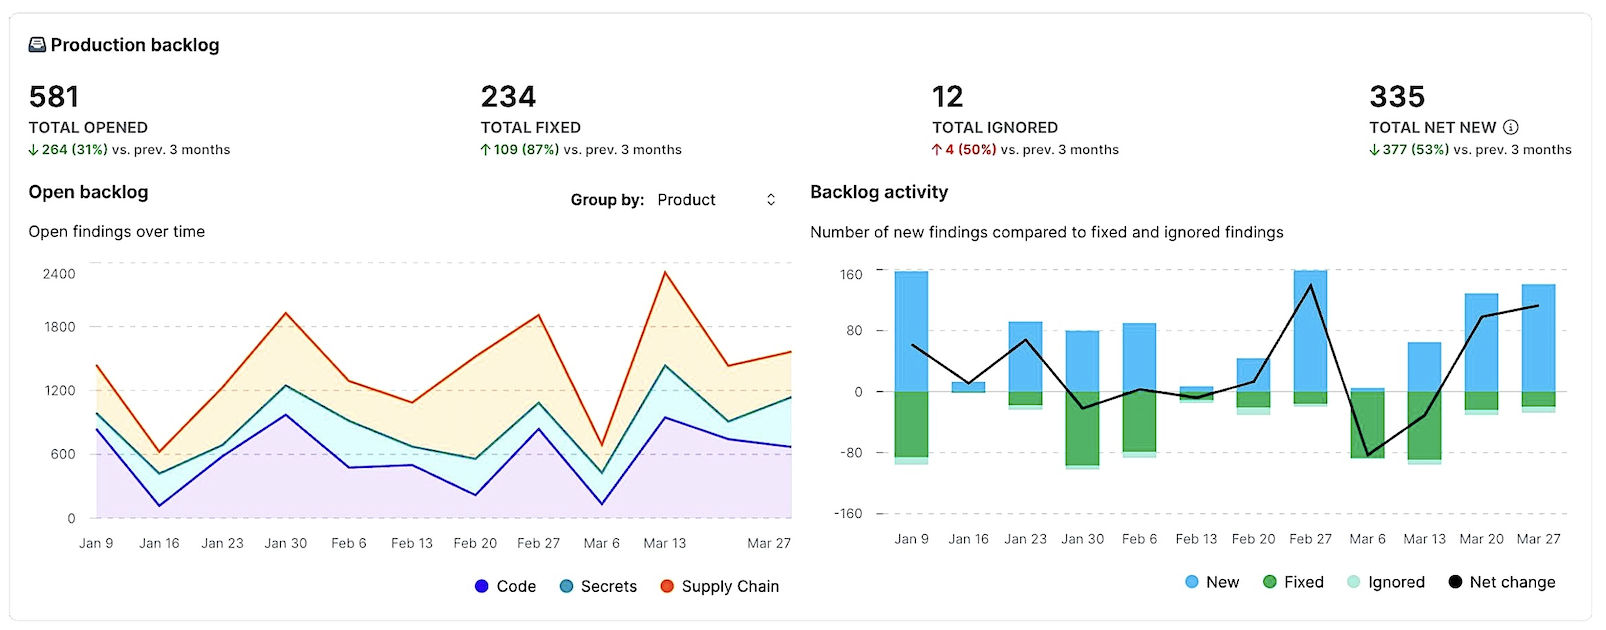This screenshot has width=1606, height=630.
Task: Click the Total Net New info icon
Action: [x=1511, y=127]
